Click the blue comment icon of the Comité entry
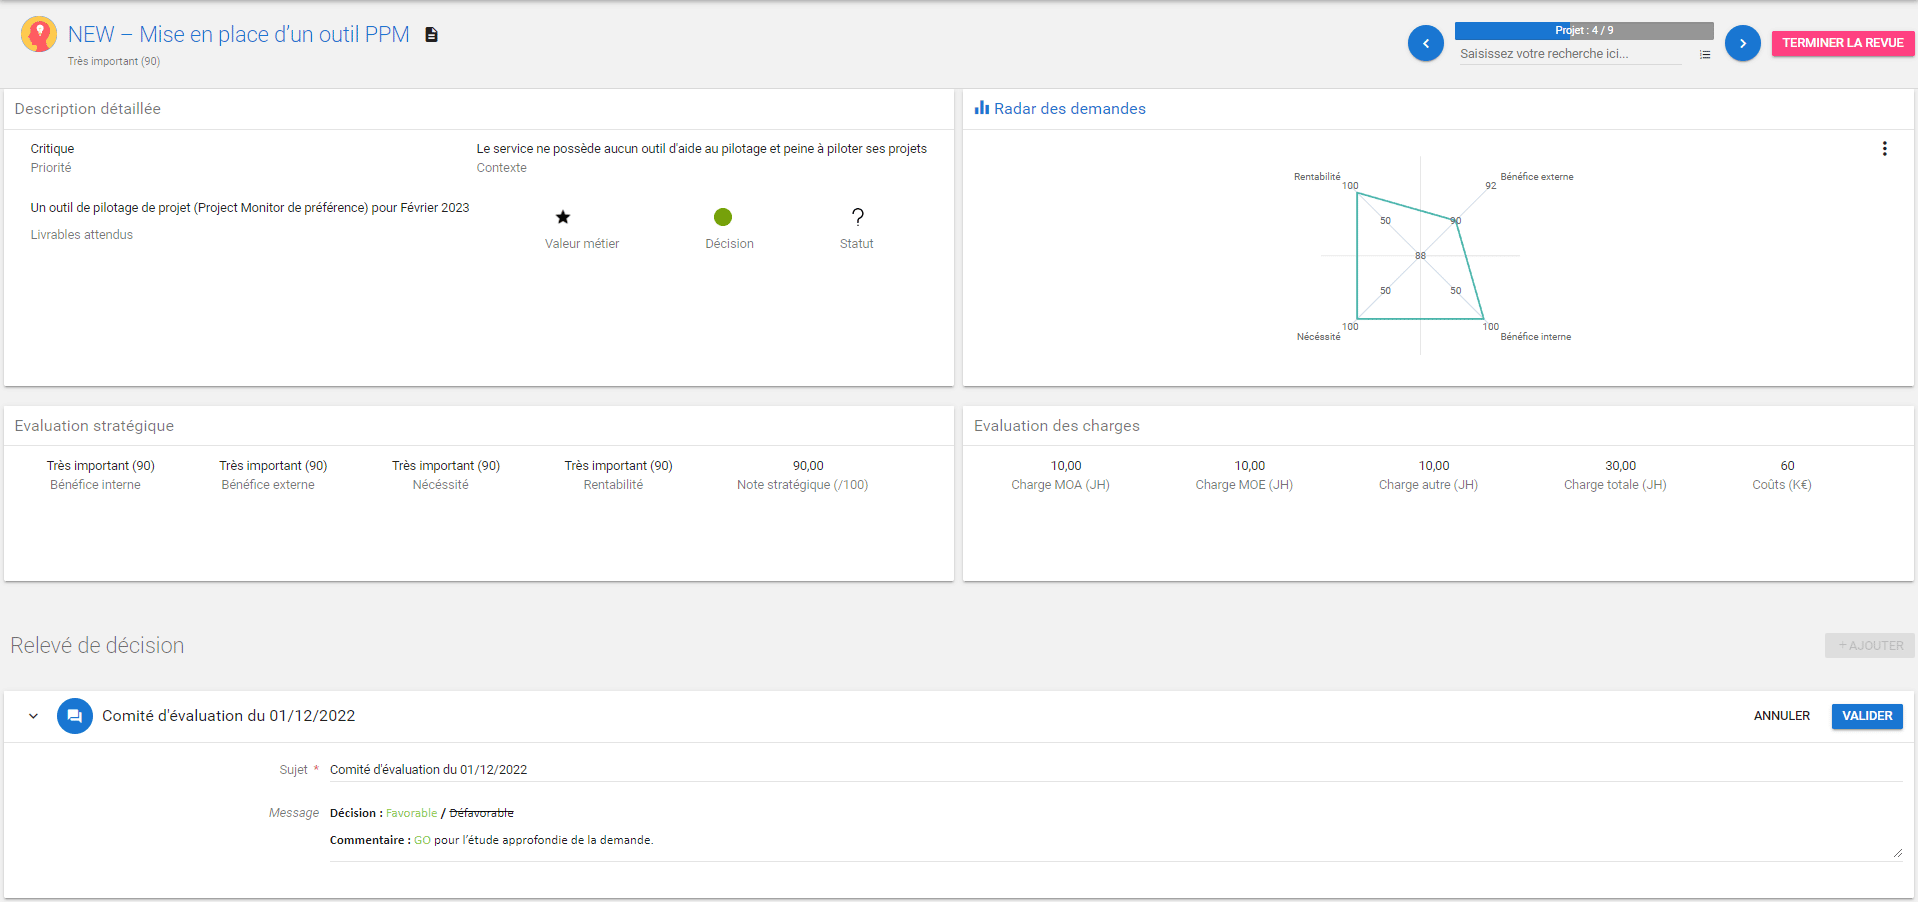The width and height of the screenshot is (1918, 902). click(75, 716)
